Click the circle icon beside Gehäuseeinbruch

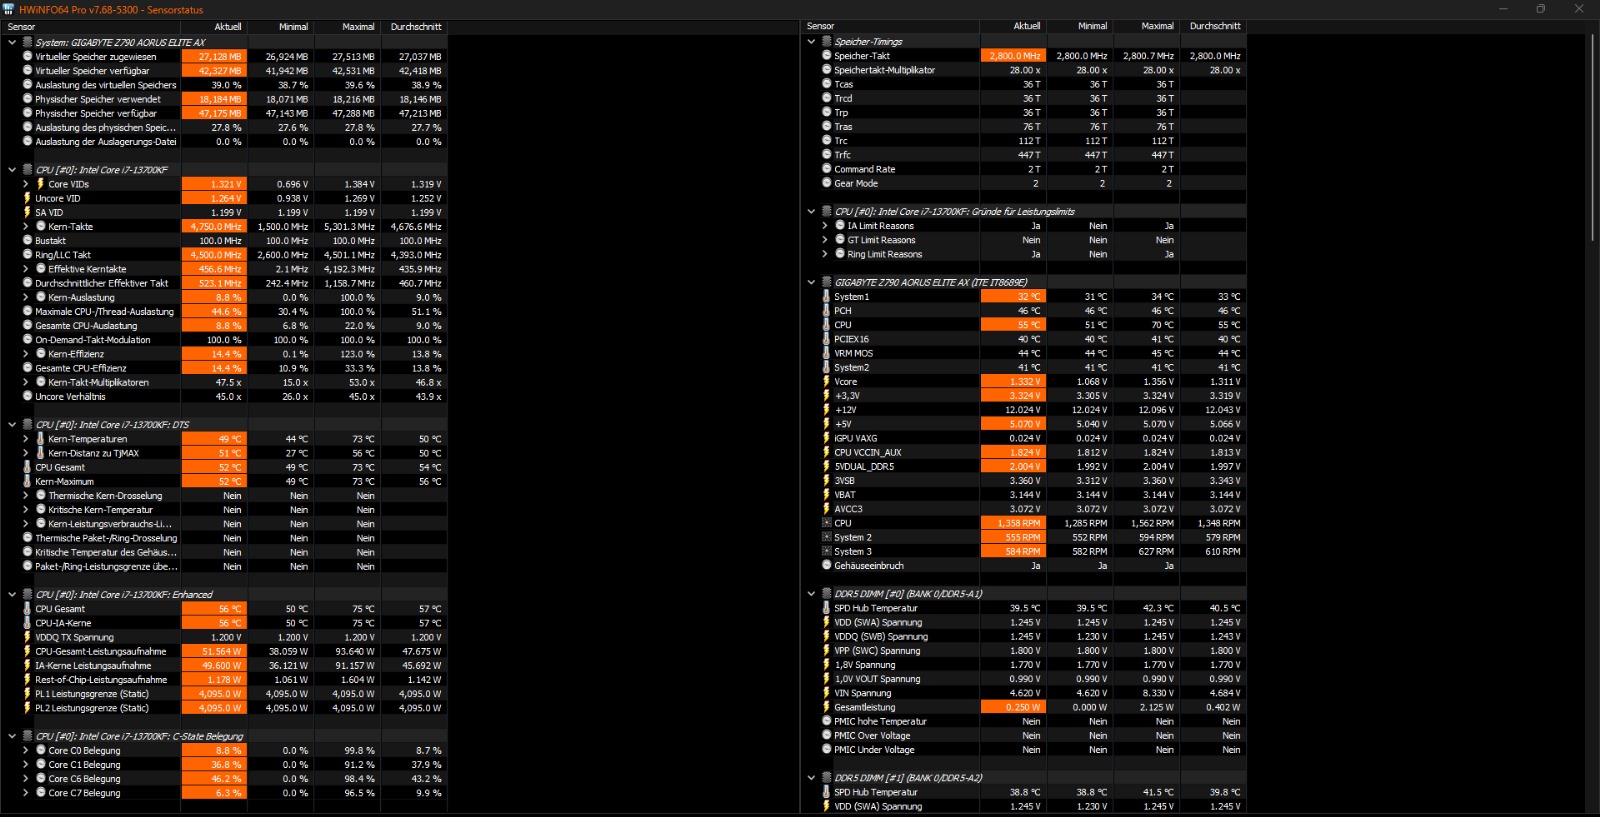pos(827,566)
